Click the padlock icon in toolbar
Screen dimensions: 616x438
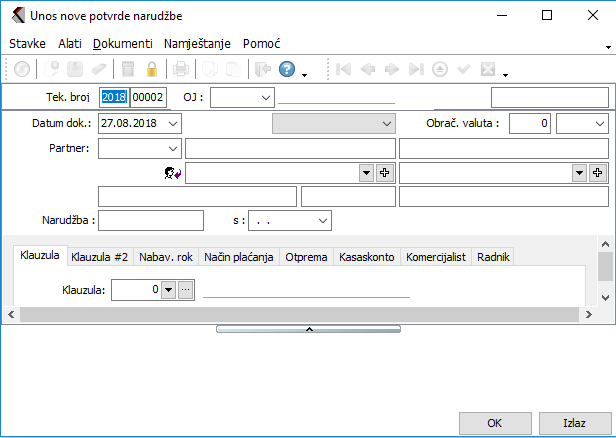click(x=152, y=69)
